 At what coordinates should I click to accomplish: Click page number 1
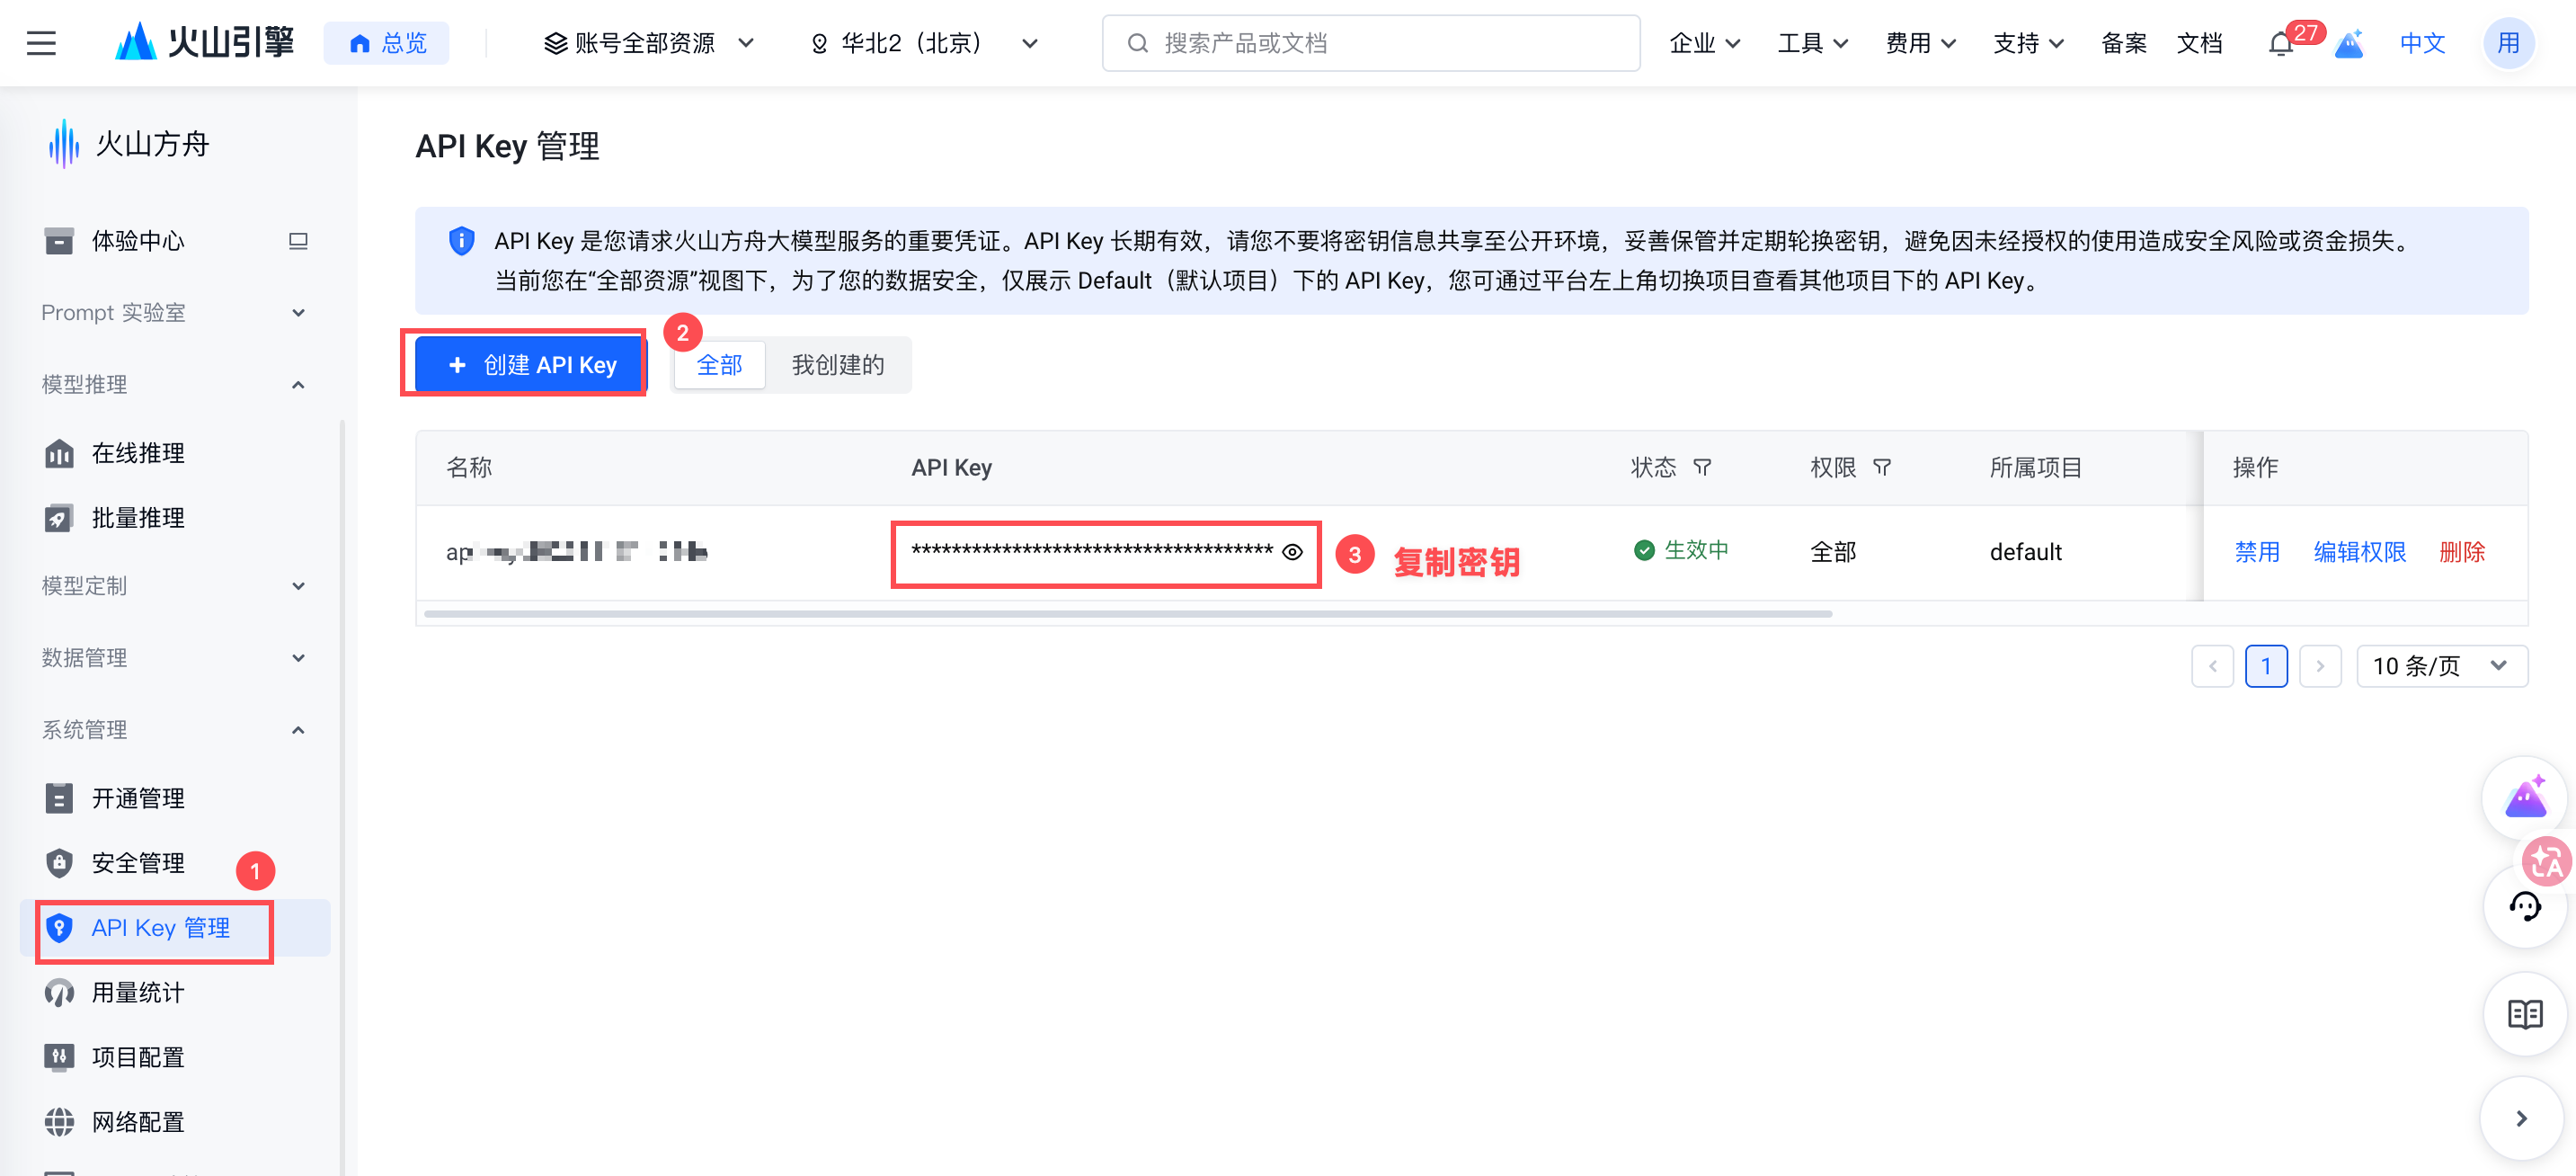[2266, 666]
